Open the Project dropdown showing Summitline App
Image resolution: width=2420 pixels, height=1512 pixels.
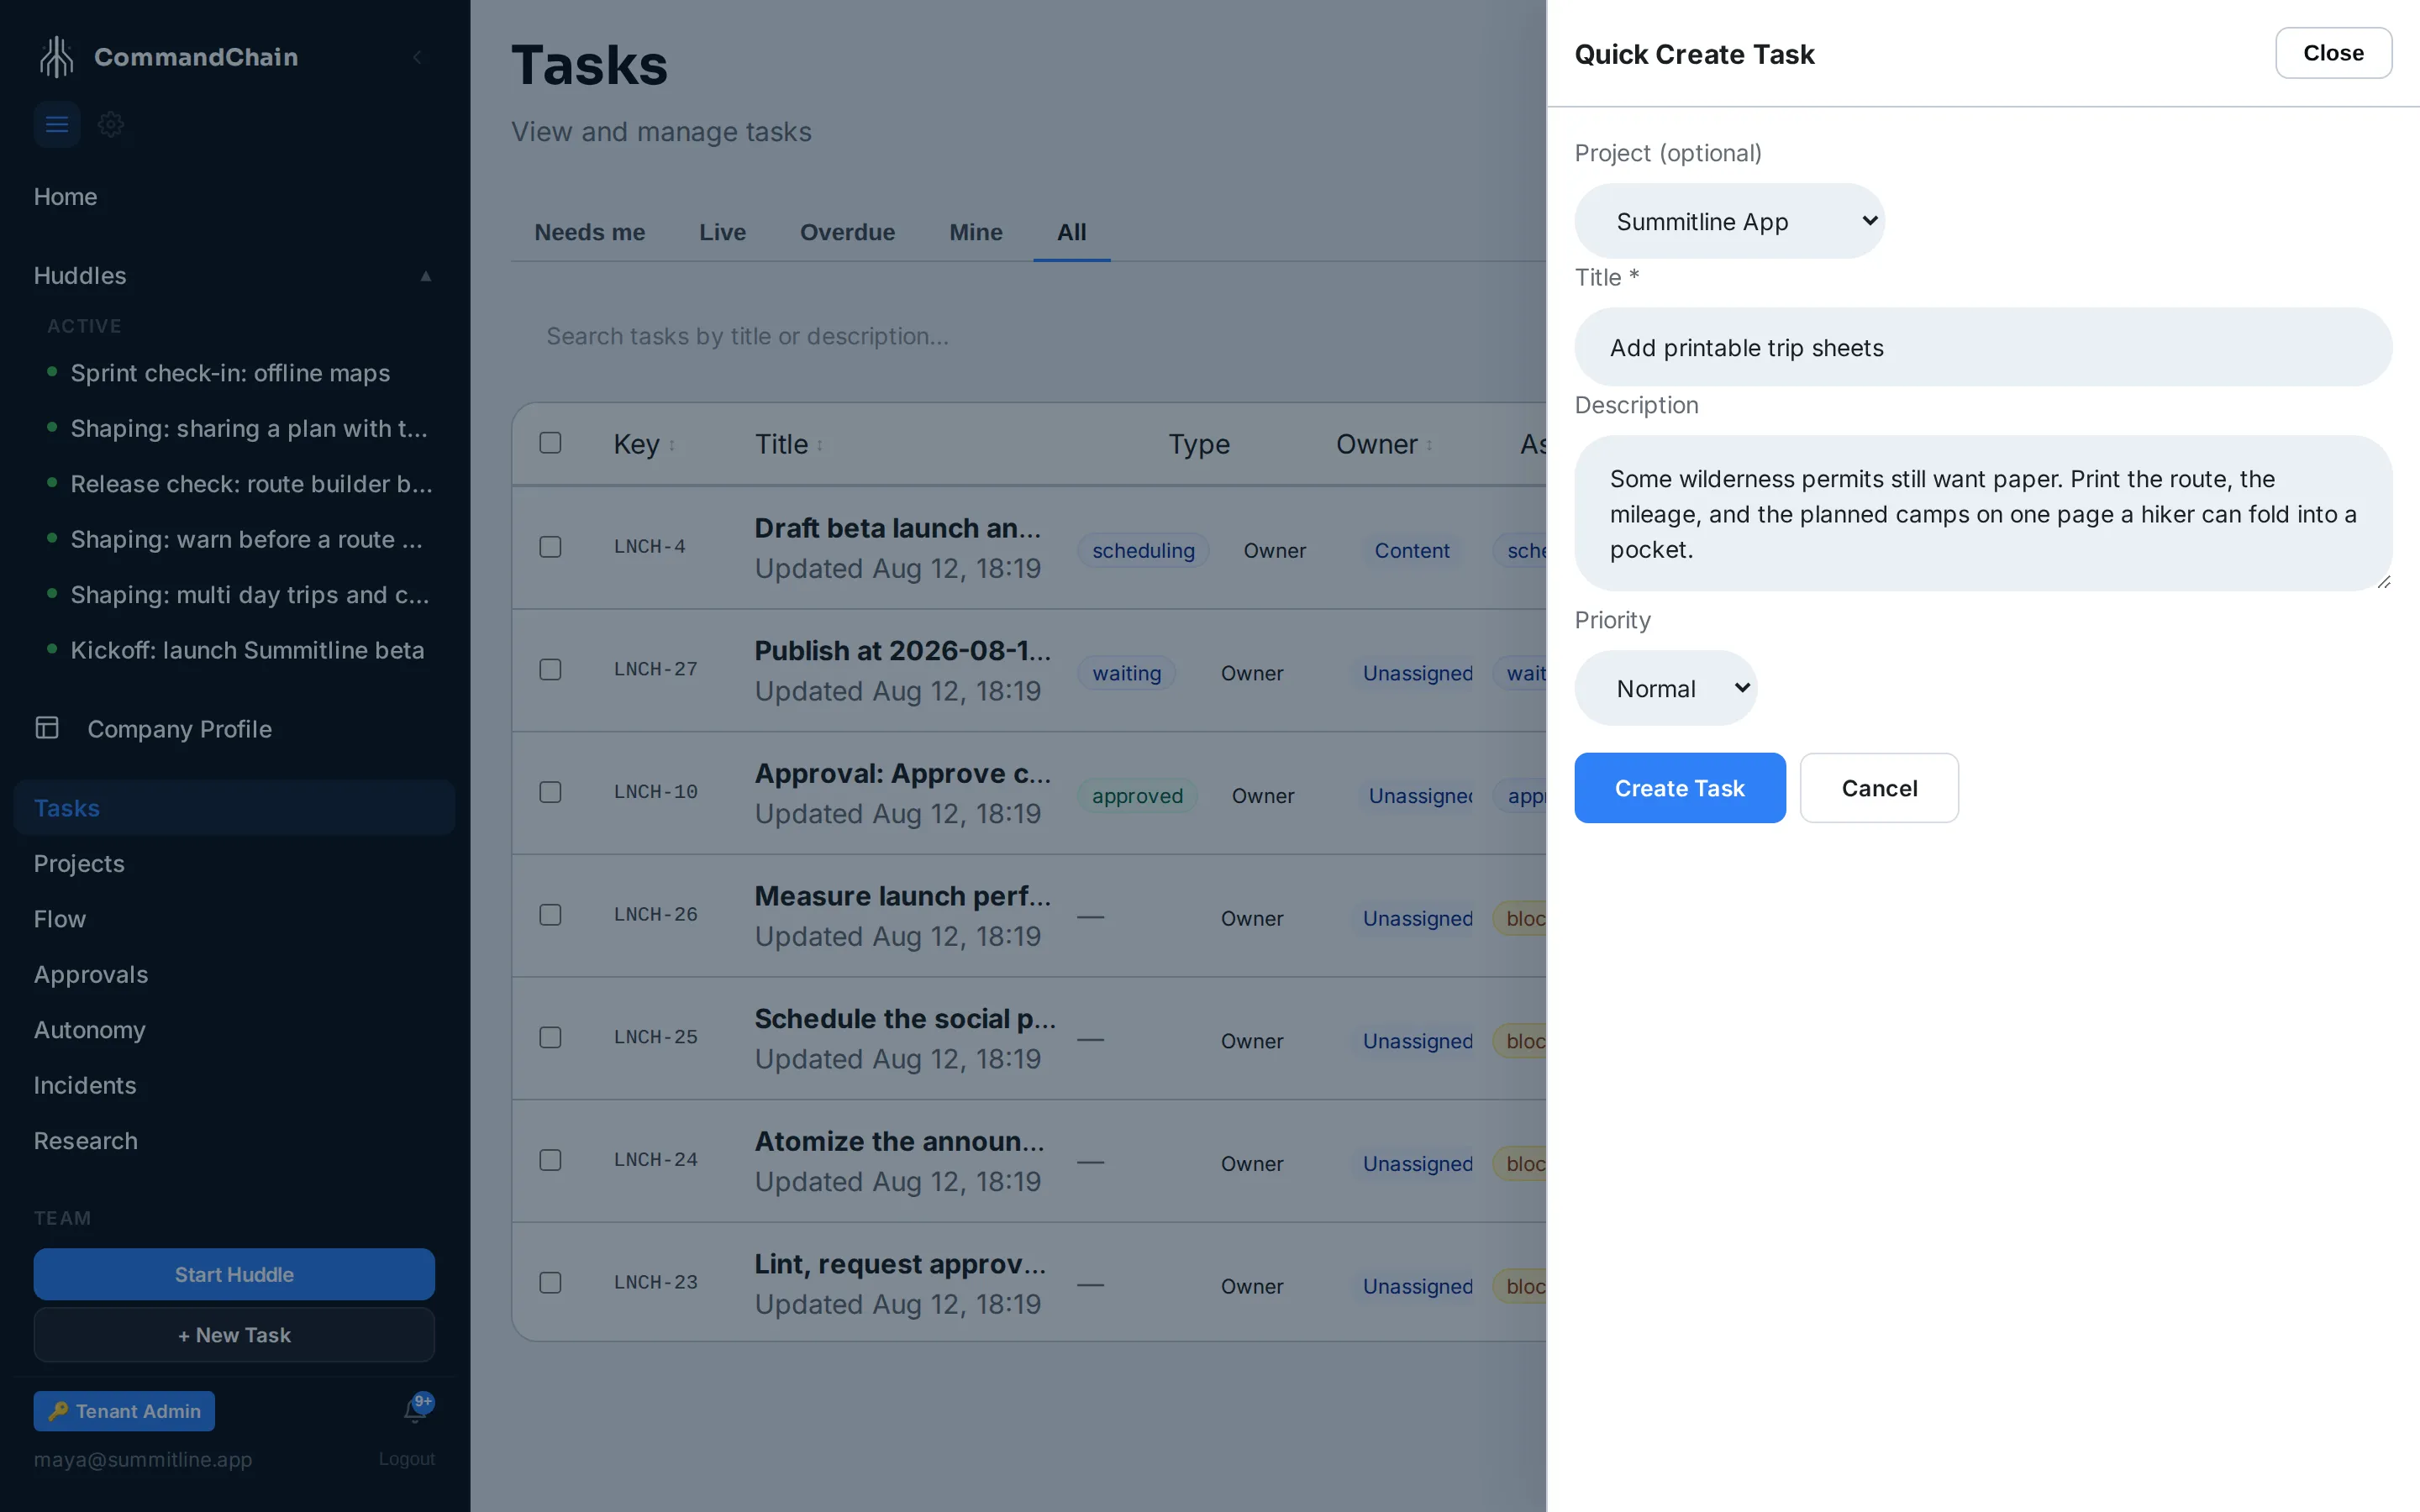1729,221
